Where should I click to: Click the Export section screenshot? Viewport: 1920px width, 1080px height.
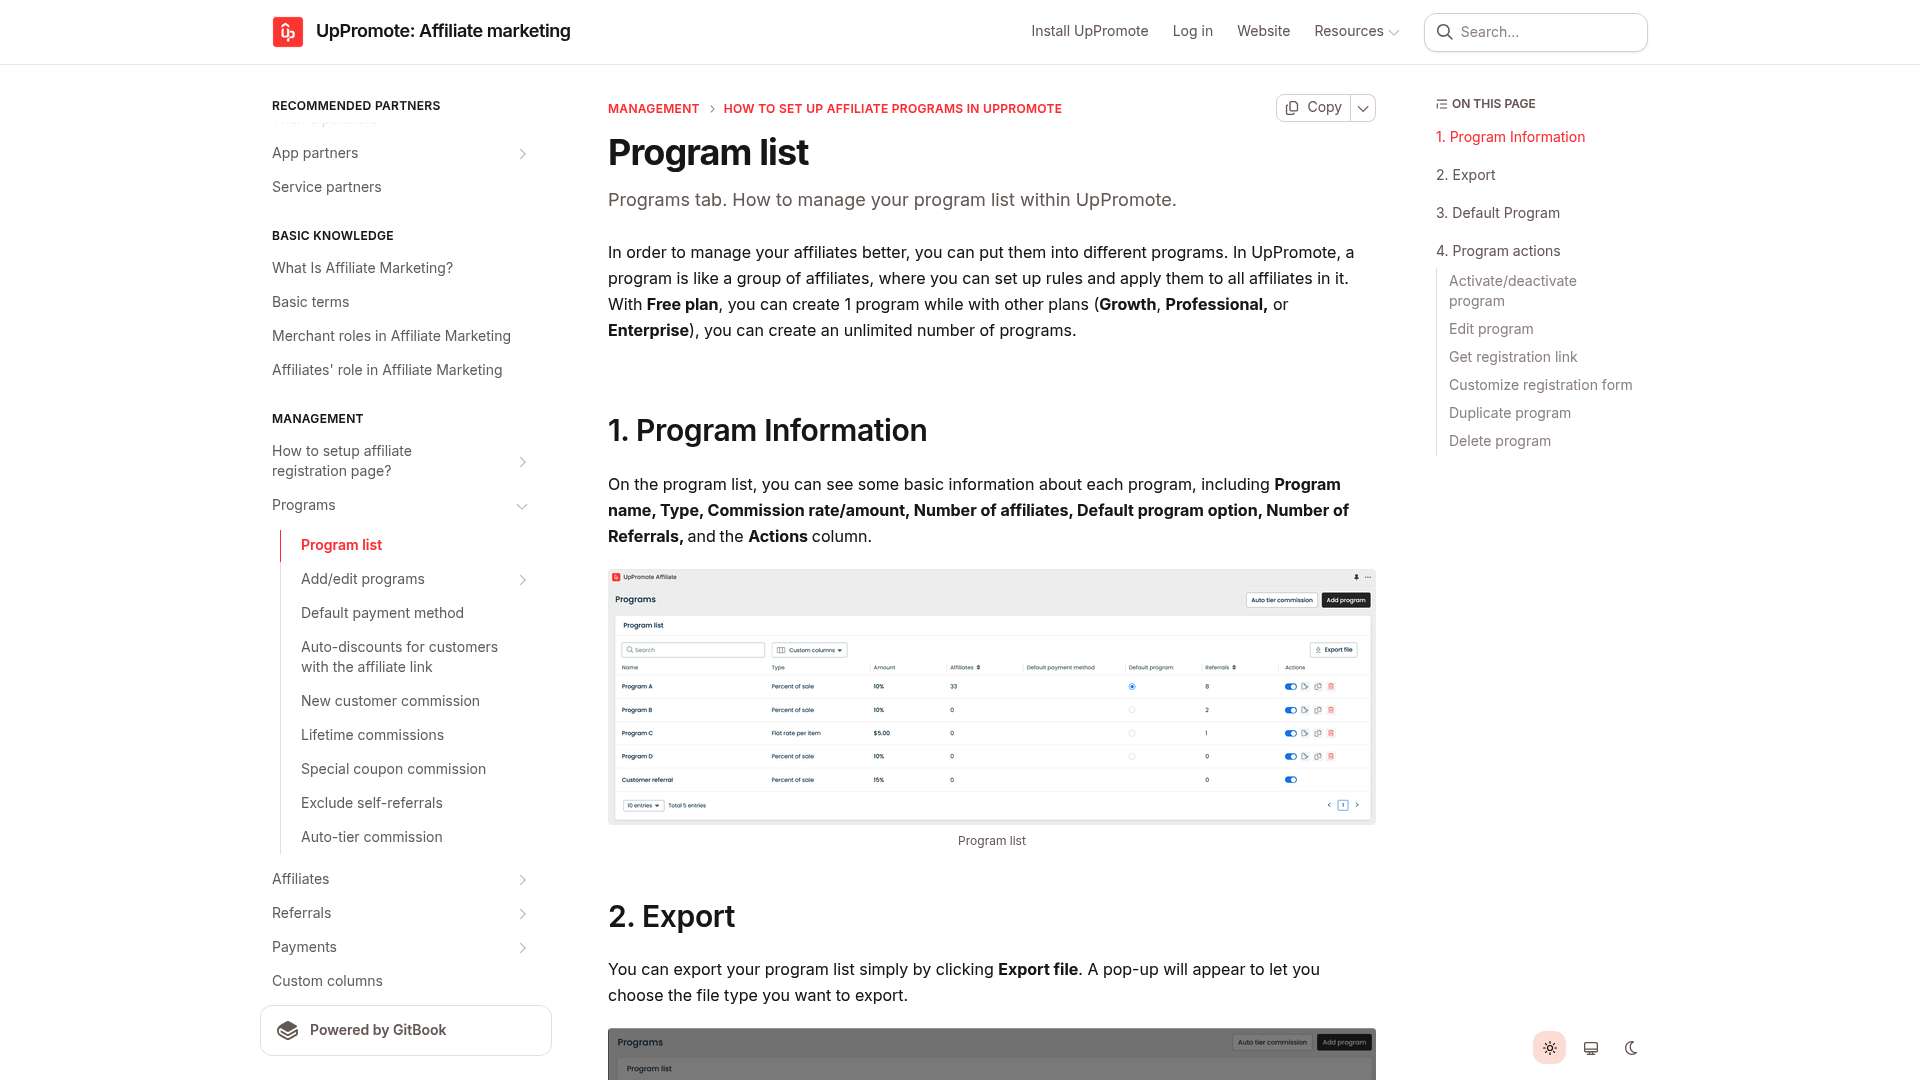click(991, 1054)
